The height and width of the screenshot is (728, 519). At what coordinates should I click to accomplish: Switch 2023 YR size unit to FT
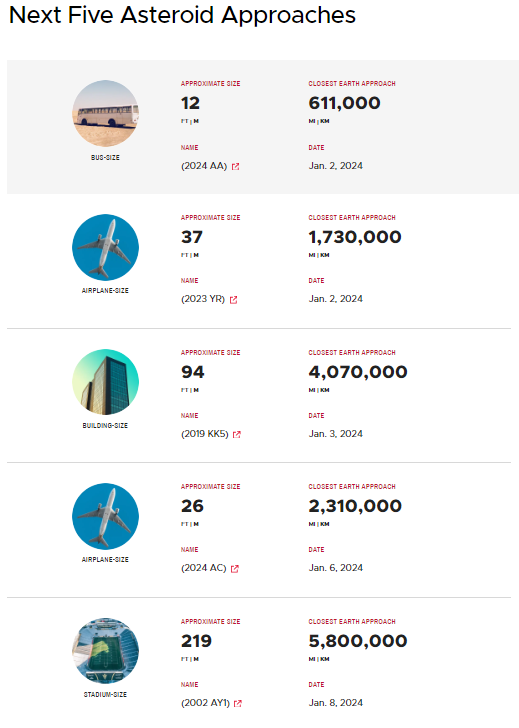coord(185,255)
